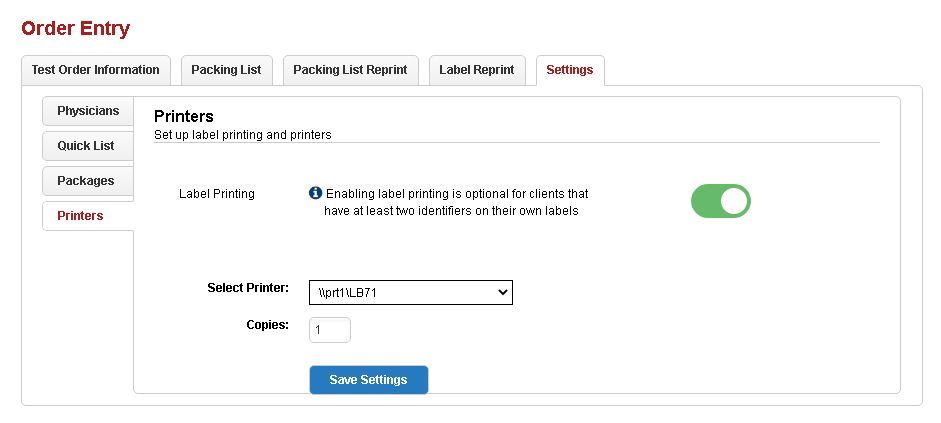Select the Label Reprint tab
Image resolution: width=941 pixels, height=423 pixels.
pyautogui.click(x=476, y=70)
